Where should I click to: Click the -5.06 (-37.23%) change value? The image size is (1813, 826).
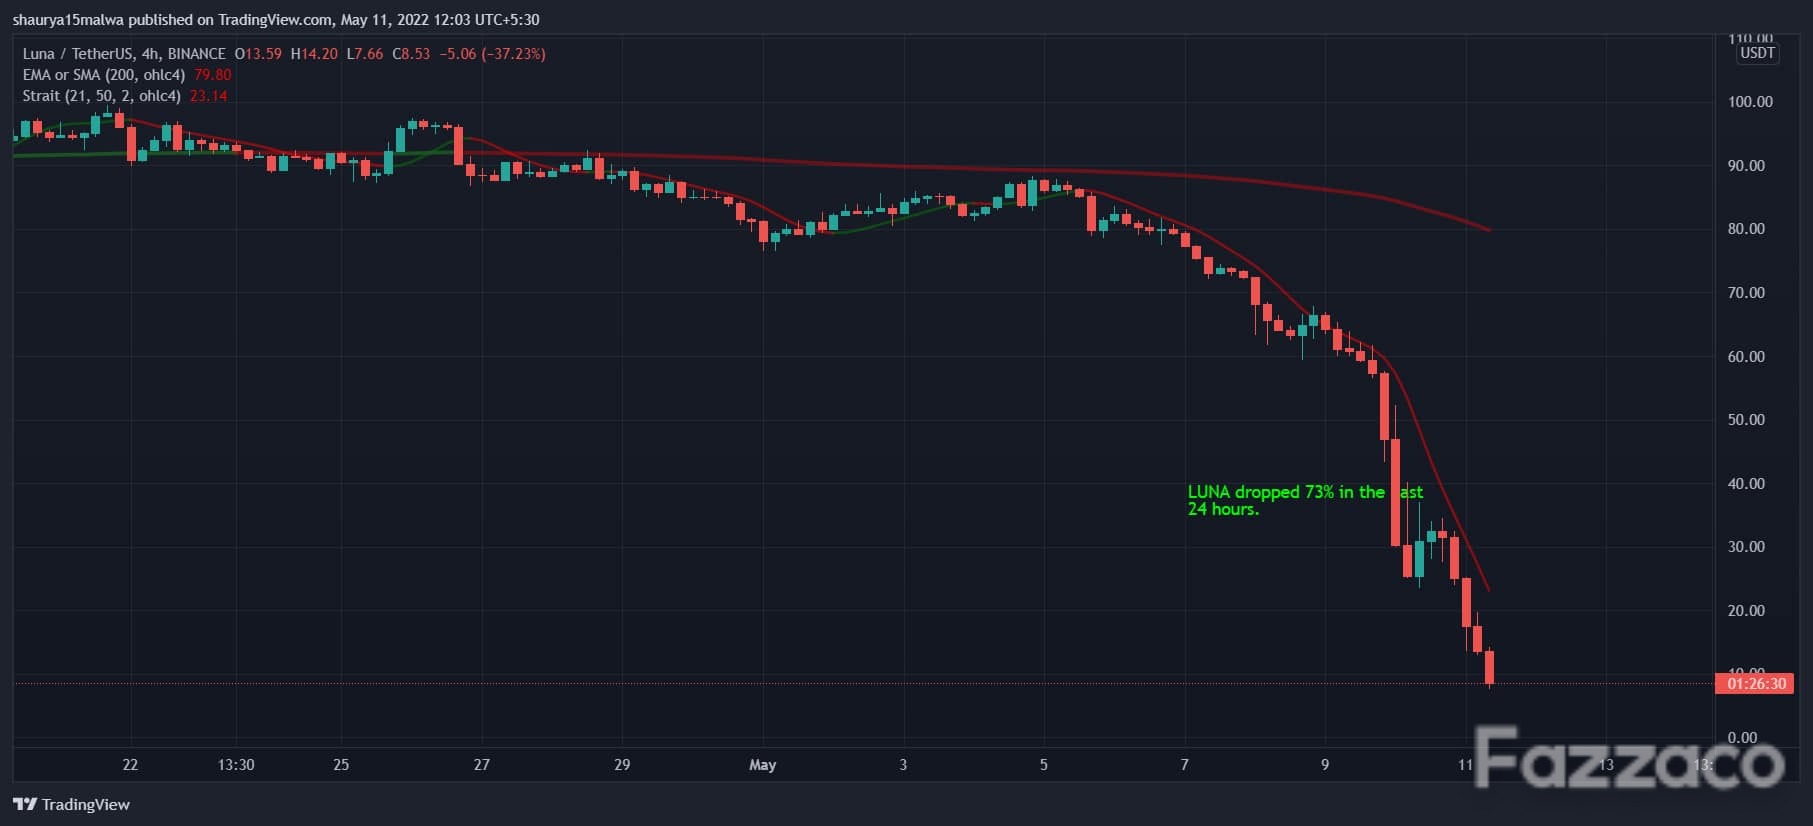click(493, 54)
